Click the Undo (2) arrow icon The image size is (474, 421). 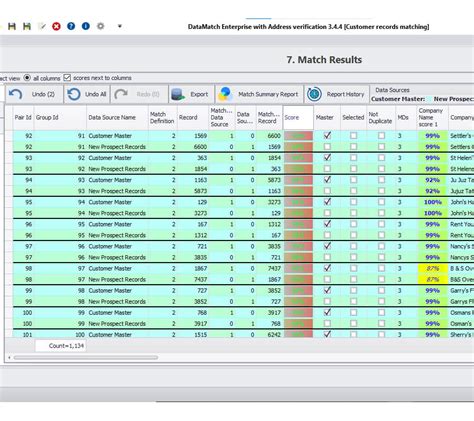coord(15,94)
